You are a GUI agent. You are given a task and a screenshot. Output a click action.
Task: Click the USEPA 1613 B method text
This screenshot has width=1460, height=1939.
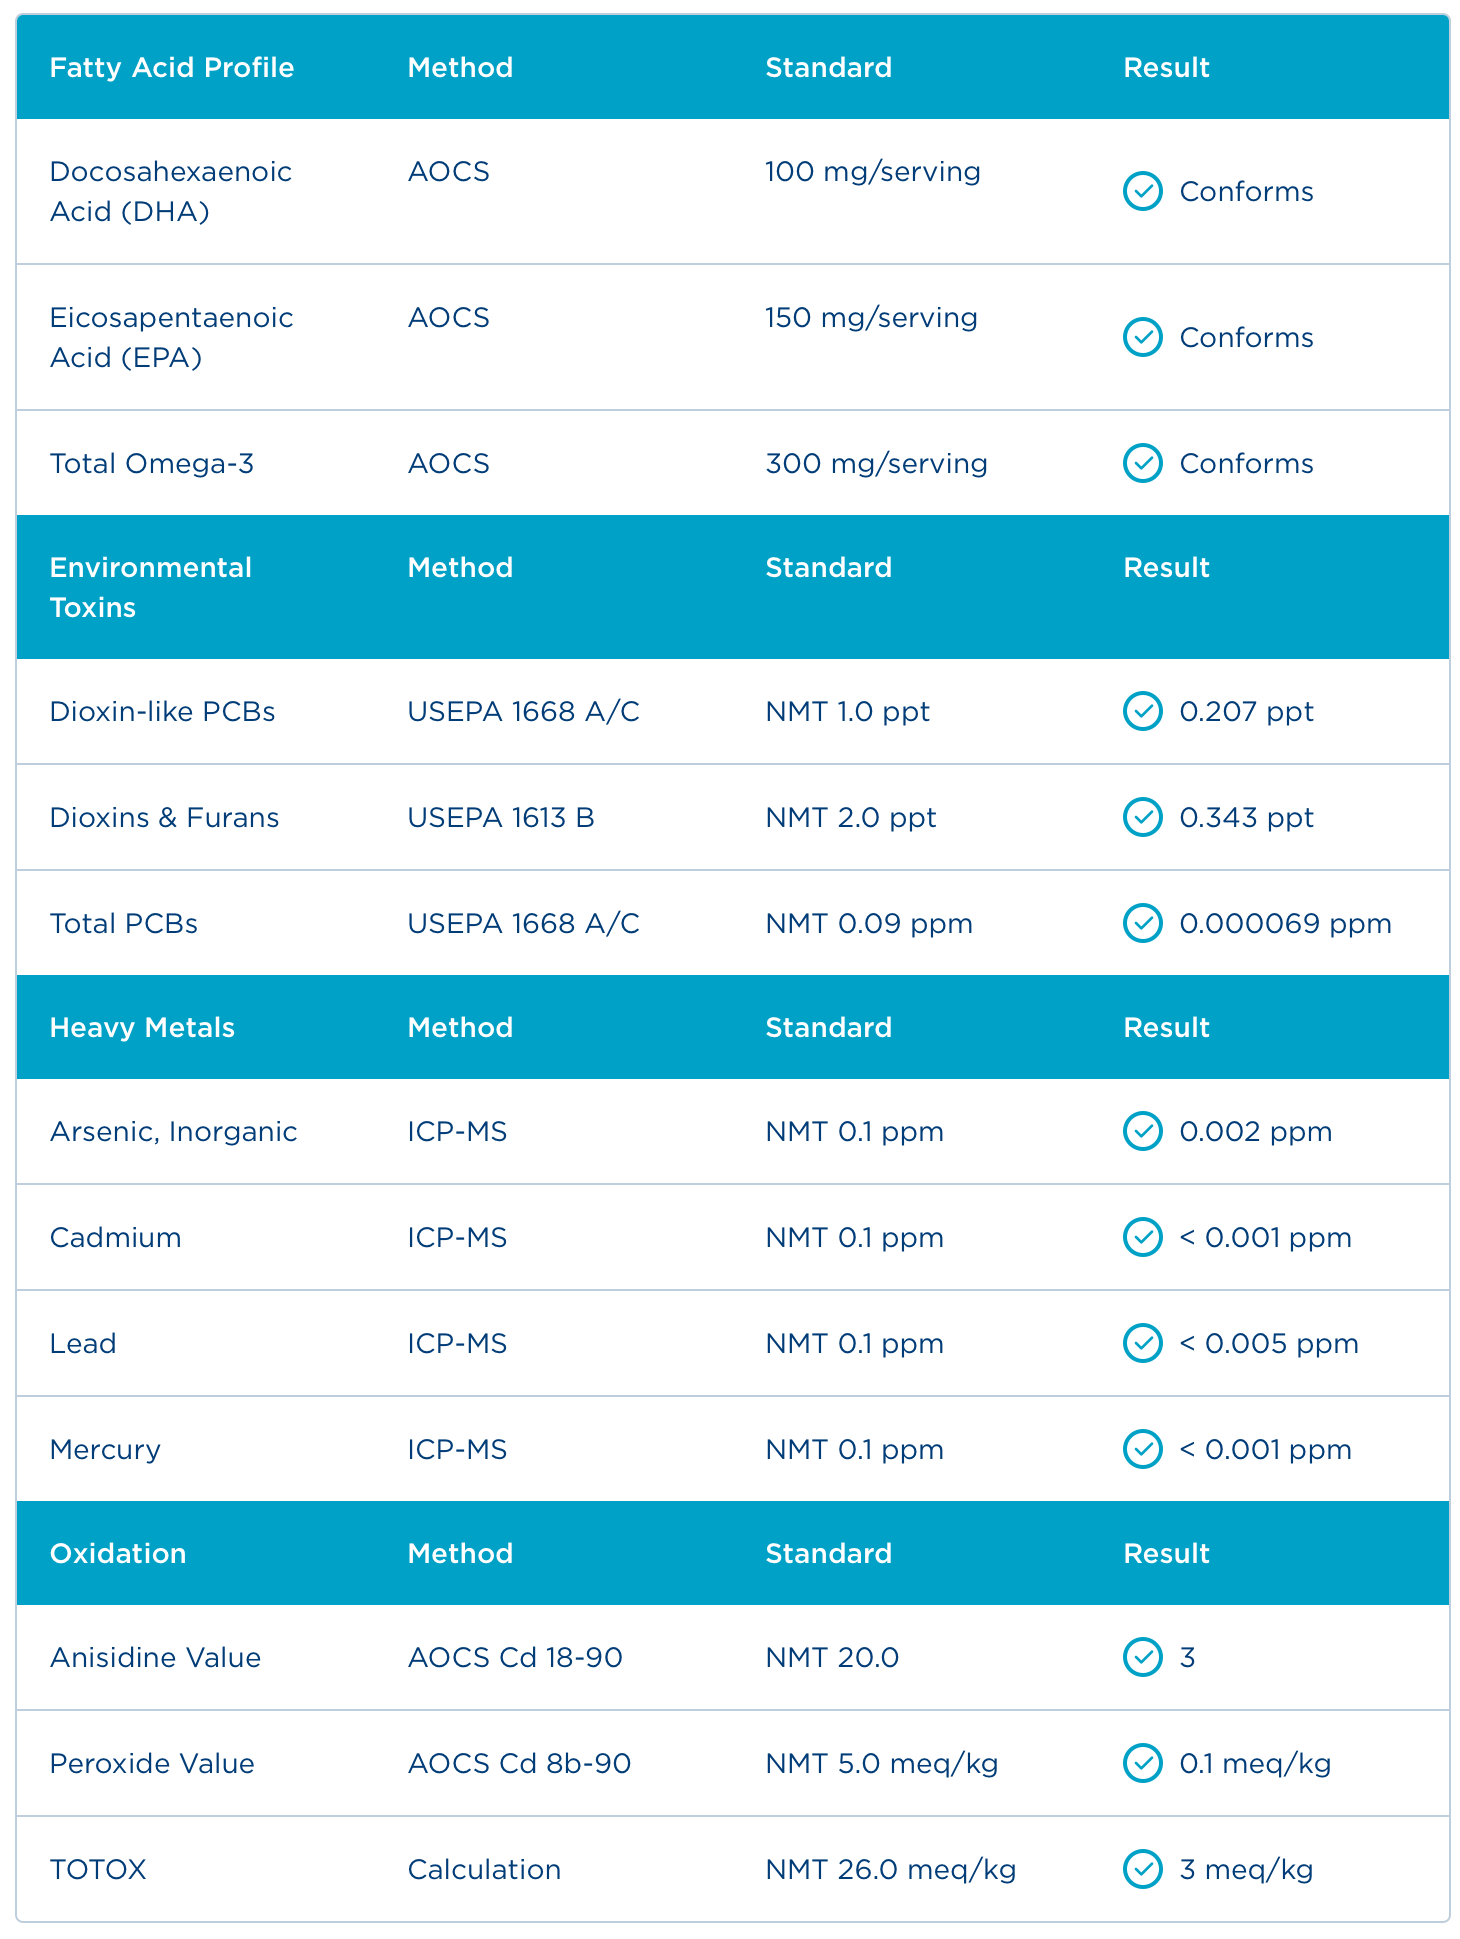pyautogui.click(x=501, y=818)
